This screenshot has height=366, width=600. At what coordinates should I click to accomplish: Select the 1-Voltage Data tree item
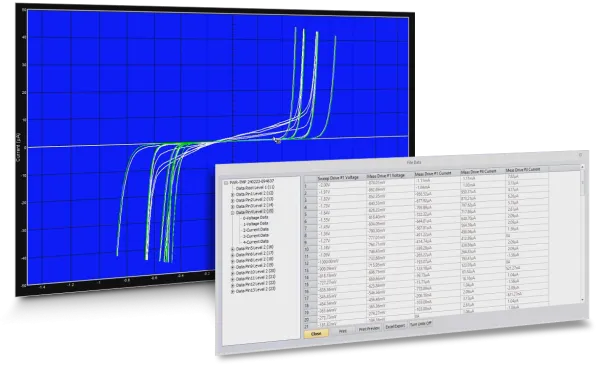coord(256,224)
